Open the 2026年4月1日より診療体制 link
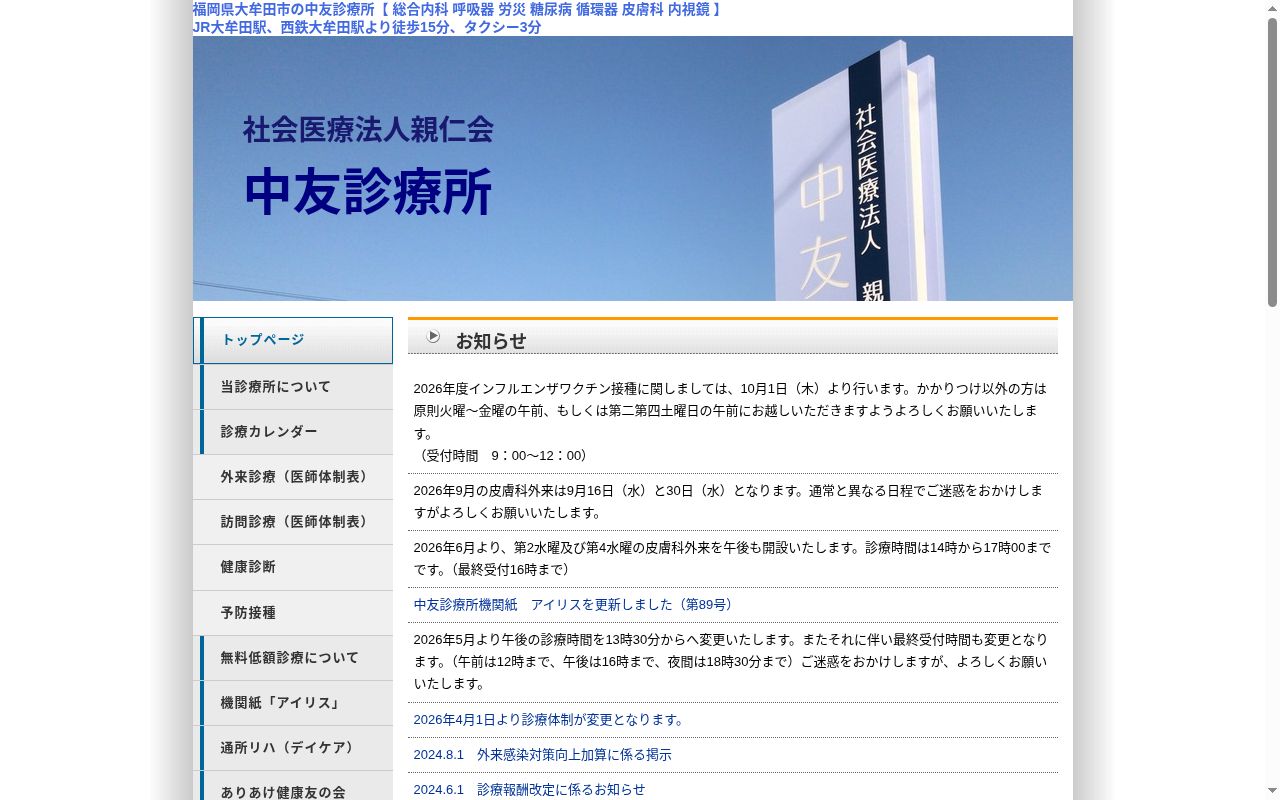Viewport: 1280px width, 800px height. [551, 720]
